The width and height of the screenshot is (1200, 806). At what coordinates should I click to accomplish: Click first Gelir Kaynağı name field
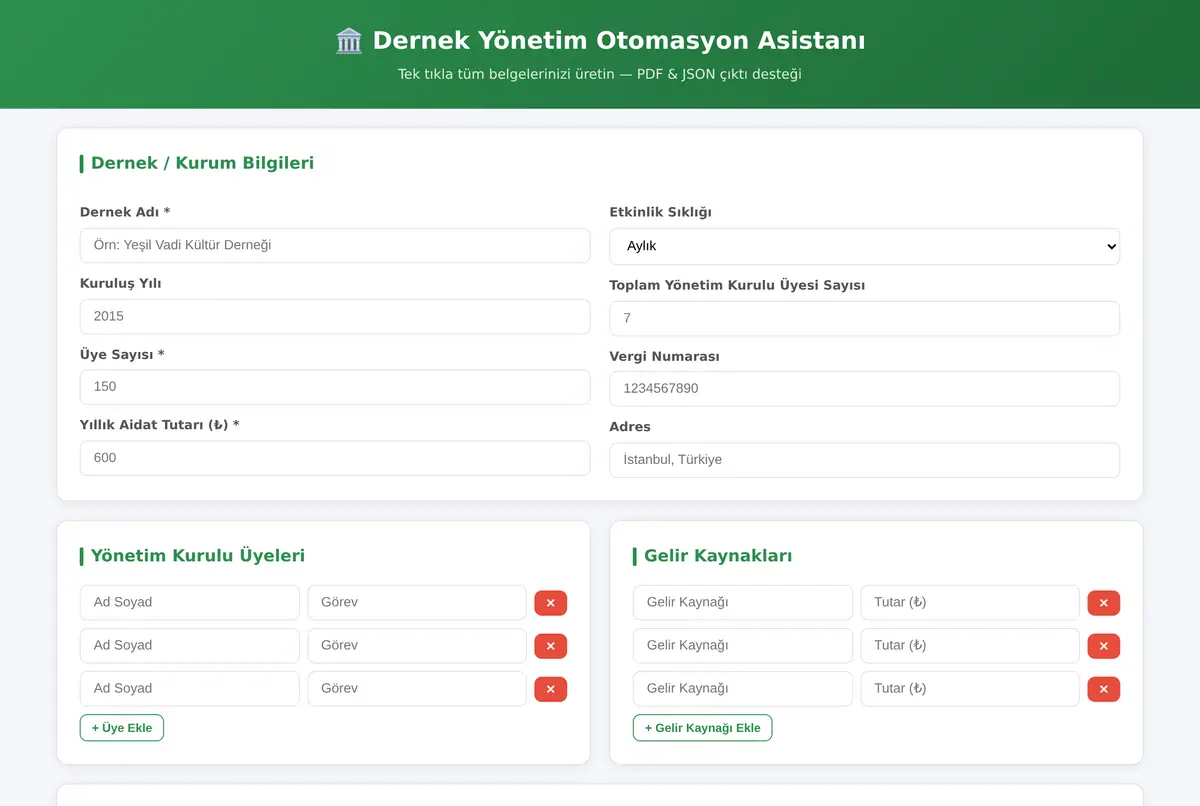(743, 603)
